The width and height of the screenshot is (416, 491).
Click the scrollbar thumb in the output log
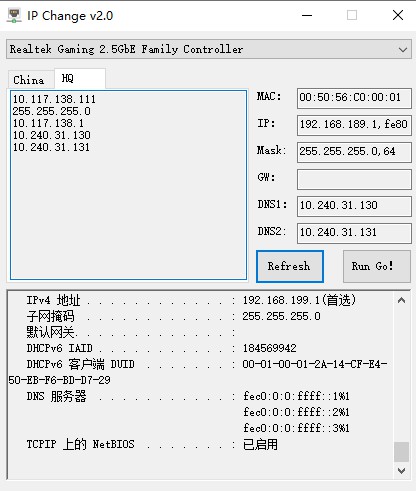[x=401, y=452]
